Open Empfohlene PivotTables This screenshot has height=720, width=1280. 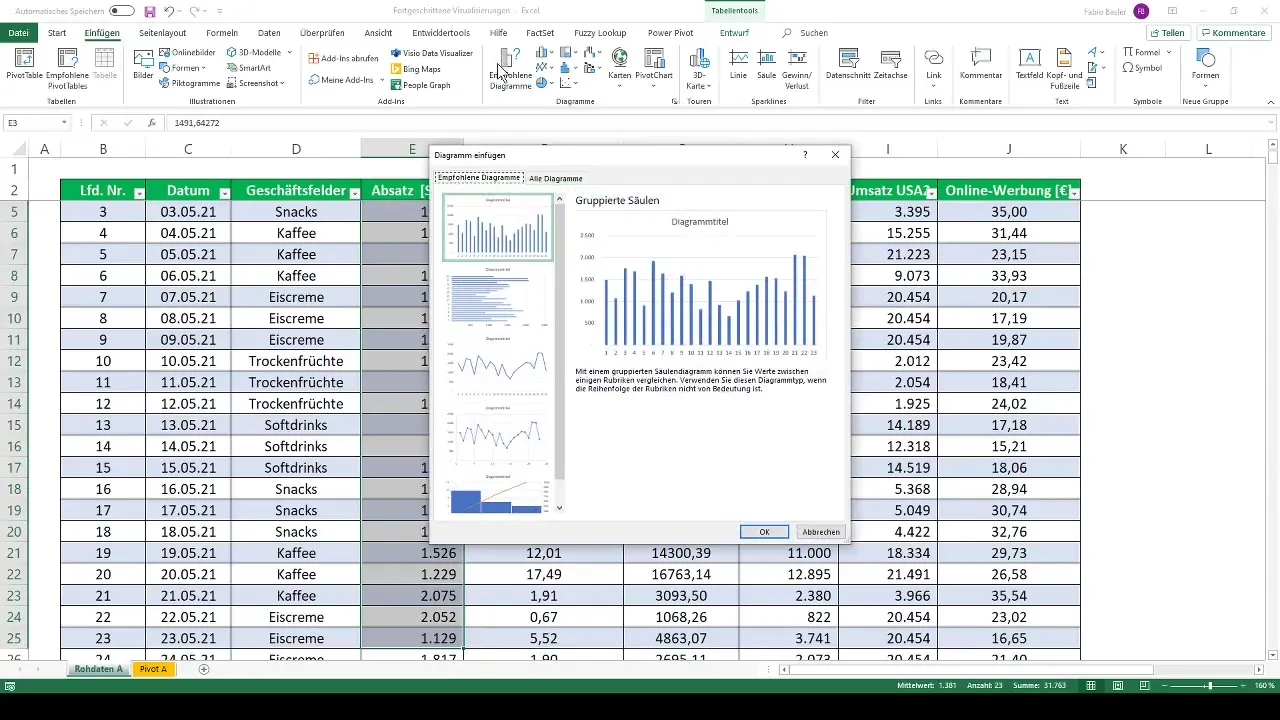pyautogui.click(x=67, y=68)
